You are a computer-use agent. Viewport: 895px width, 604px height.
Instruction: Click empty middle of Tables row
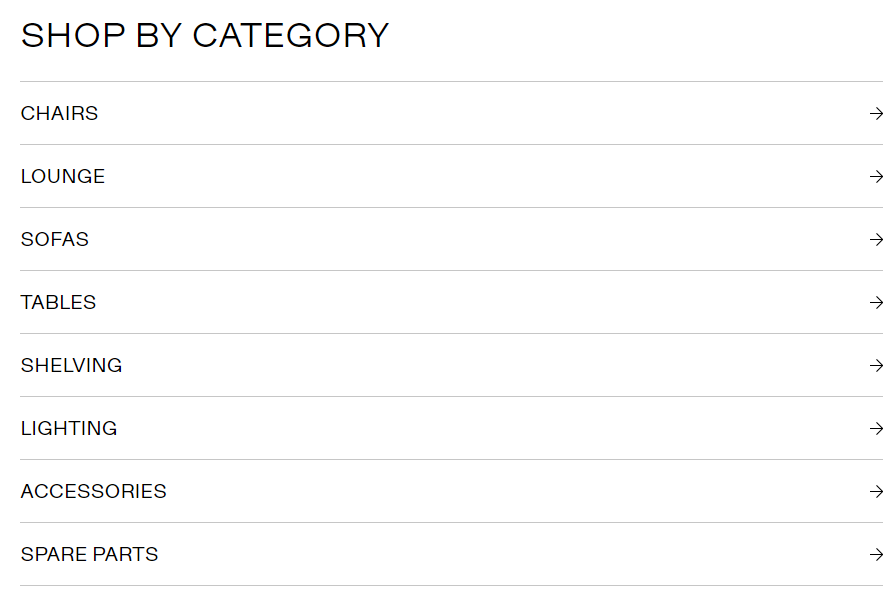tap(450, 303)
